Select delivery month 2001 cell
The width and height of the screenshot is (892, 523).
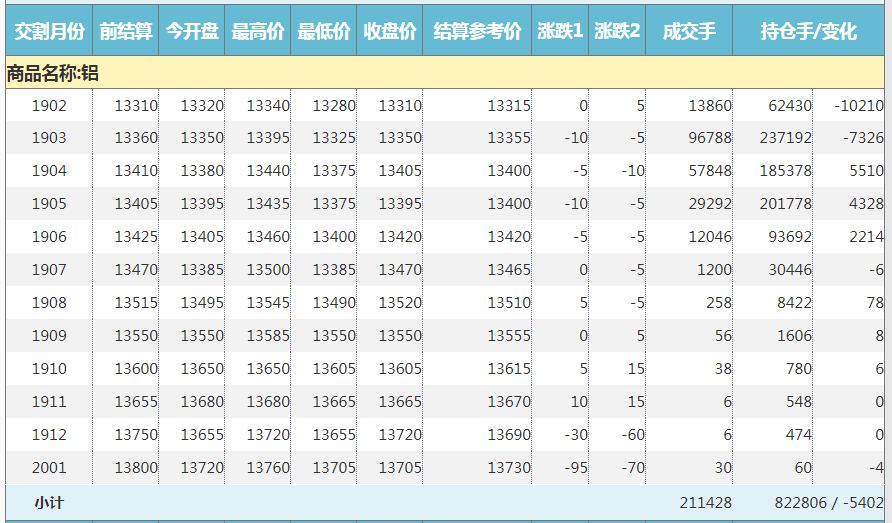pyautogui.click(x=49, y=468)
